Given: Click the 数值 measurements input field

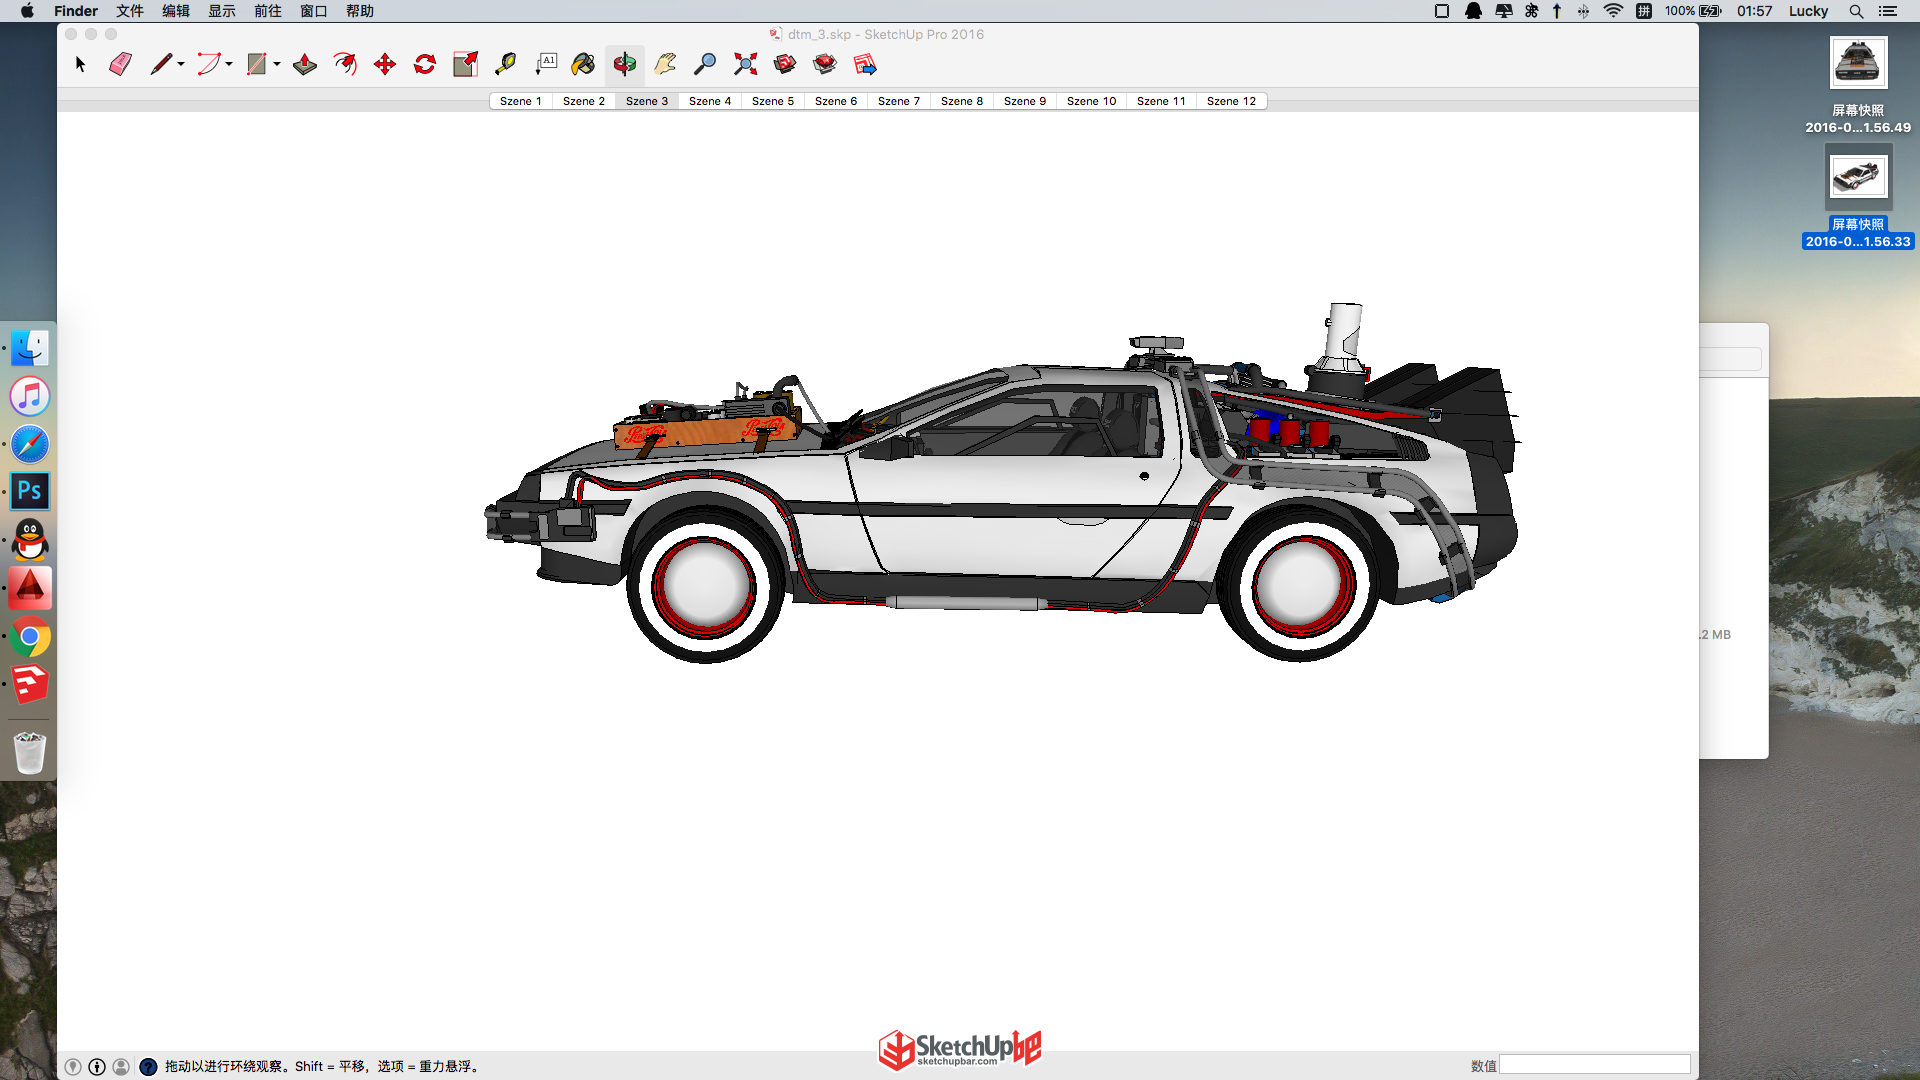Looking at the screenshot, I should click(x=1595, y=1065).
